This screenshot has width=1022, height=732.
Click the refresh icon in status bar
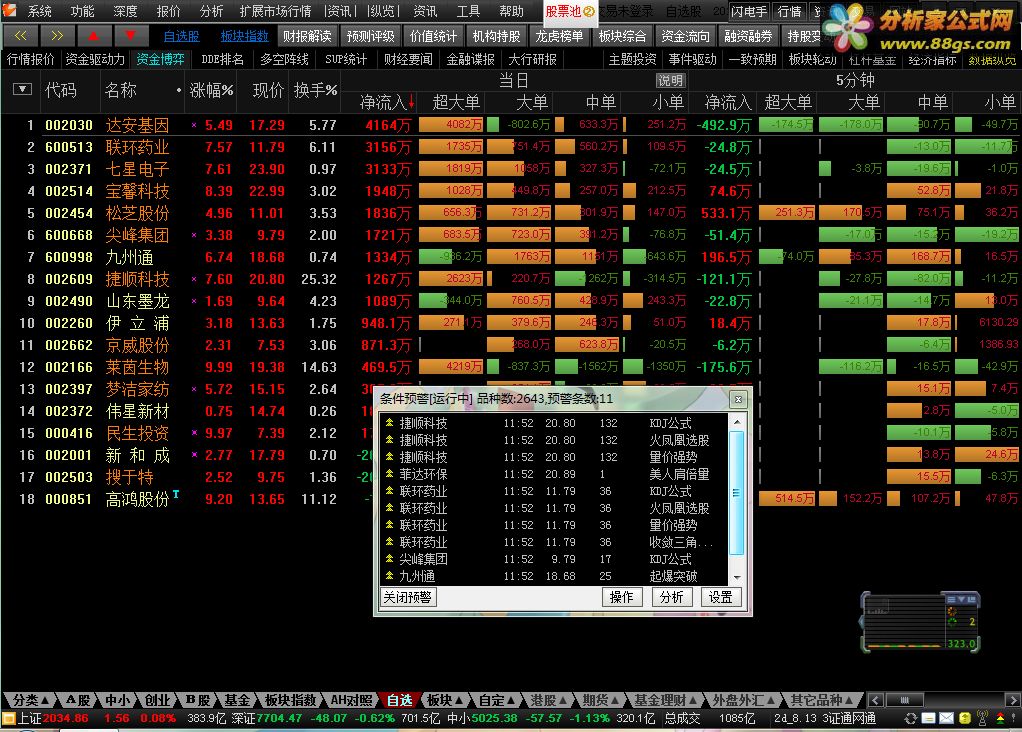click(911, 718)
